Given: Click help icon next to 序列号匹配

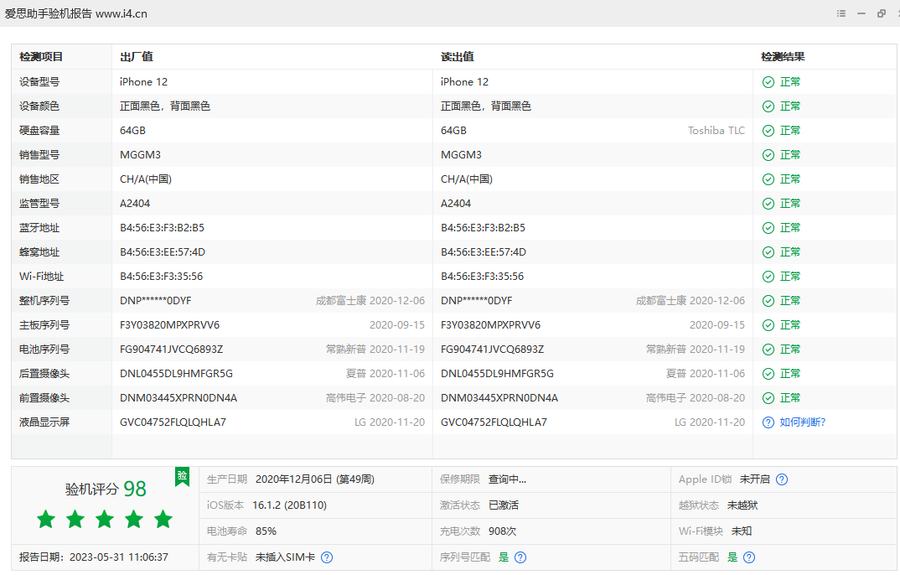Looking at the screenshot, I should pyautogui.click(x=520, y=557).
